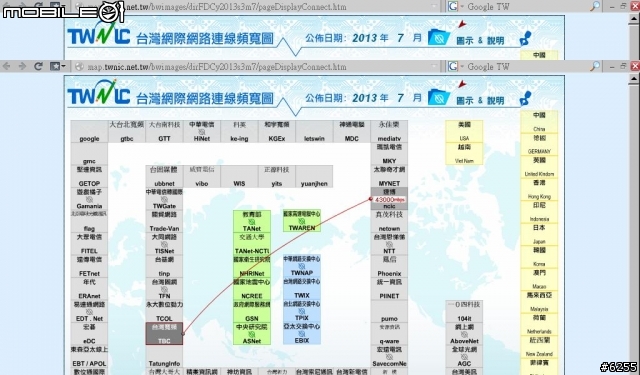Click the red 43000mbps bandwidth label
Image resolution: width=640 pixels, height=375 pixels.
click(389, 200)
